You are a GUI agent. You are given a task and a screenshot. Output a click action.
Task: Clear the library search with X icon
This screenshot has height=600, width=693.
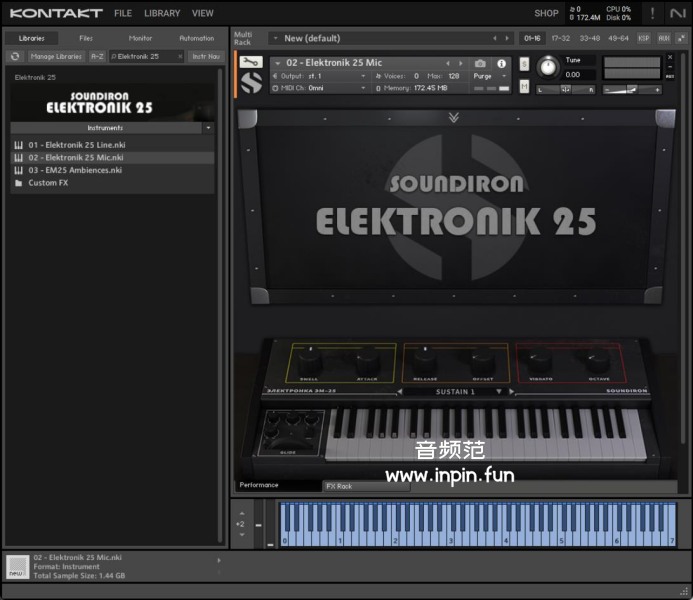[180, 57]
